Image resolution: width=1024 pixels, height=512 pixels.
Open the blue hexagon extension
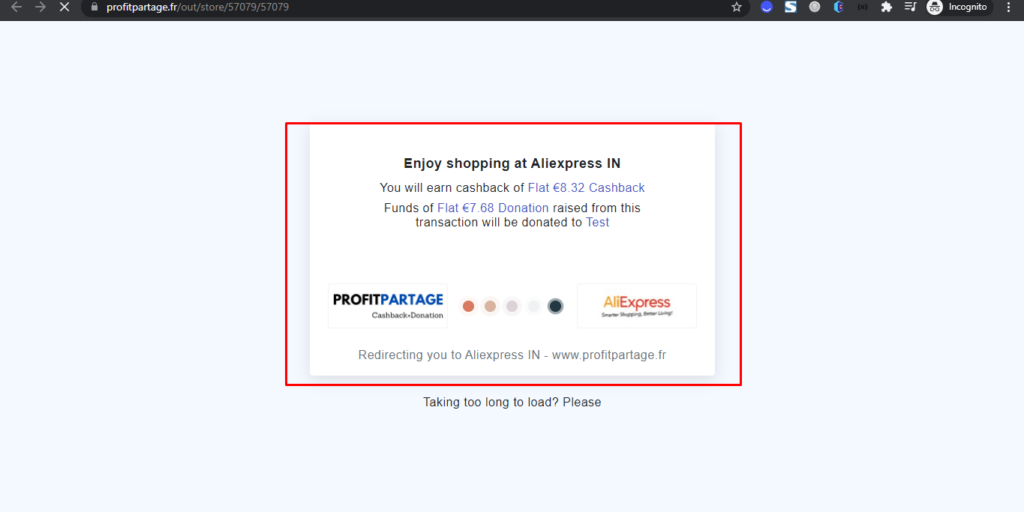click(839, 7)
